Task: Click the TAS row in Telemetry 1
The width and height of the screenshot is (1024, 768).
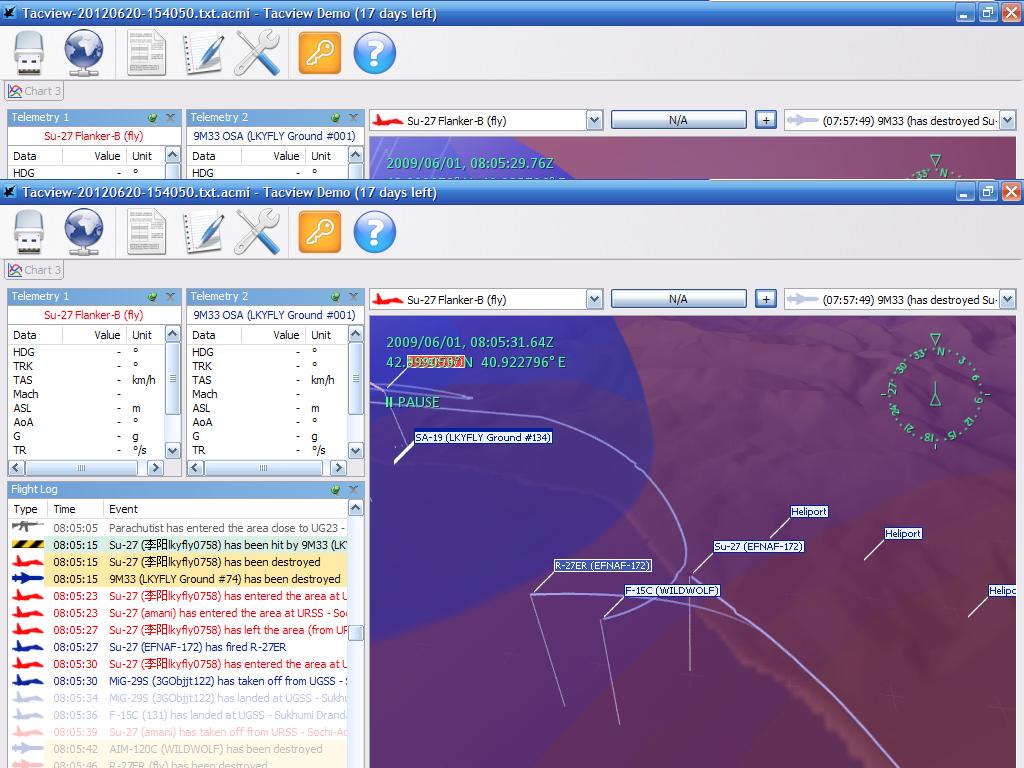Action: click(86, 380)
